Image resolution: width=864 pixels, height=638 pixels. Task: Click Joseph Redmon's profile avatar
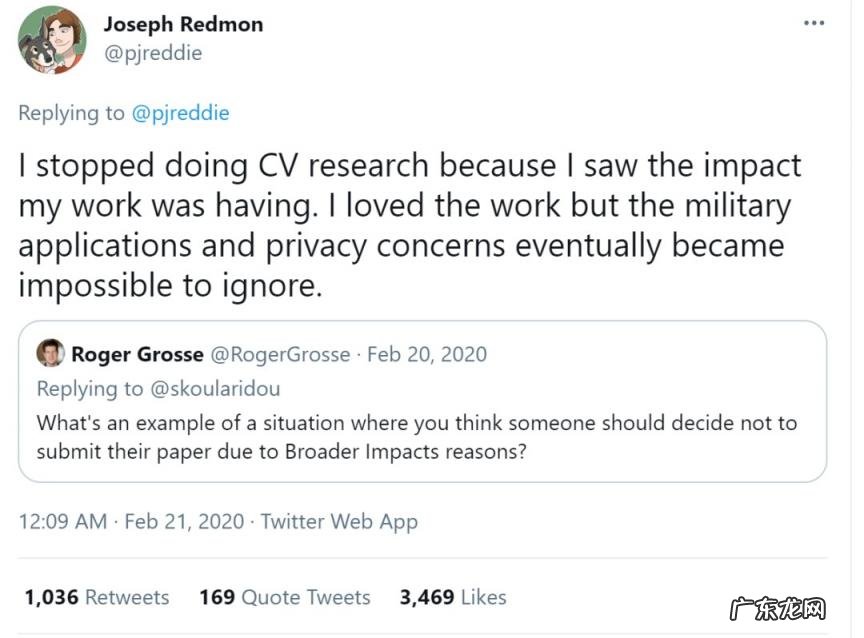51,40
